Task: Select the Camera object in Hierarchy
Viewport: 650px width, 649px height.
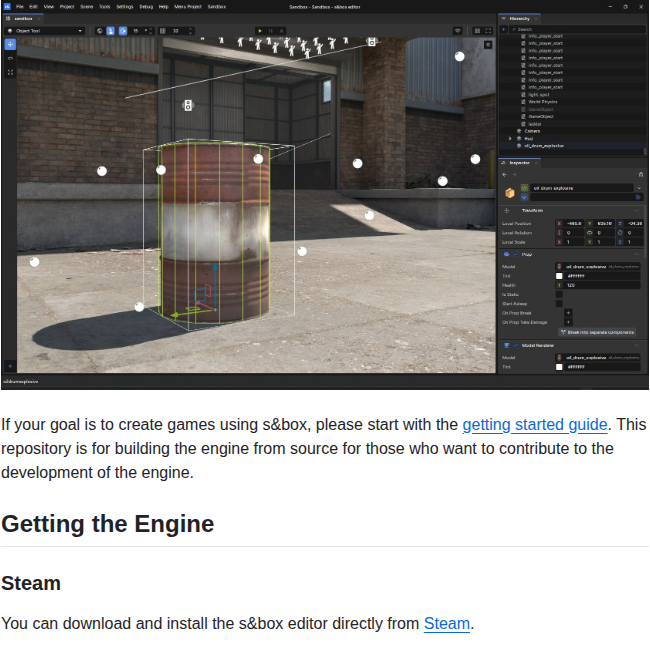Action: pos(572,131)
